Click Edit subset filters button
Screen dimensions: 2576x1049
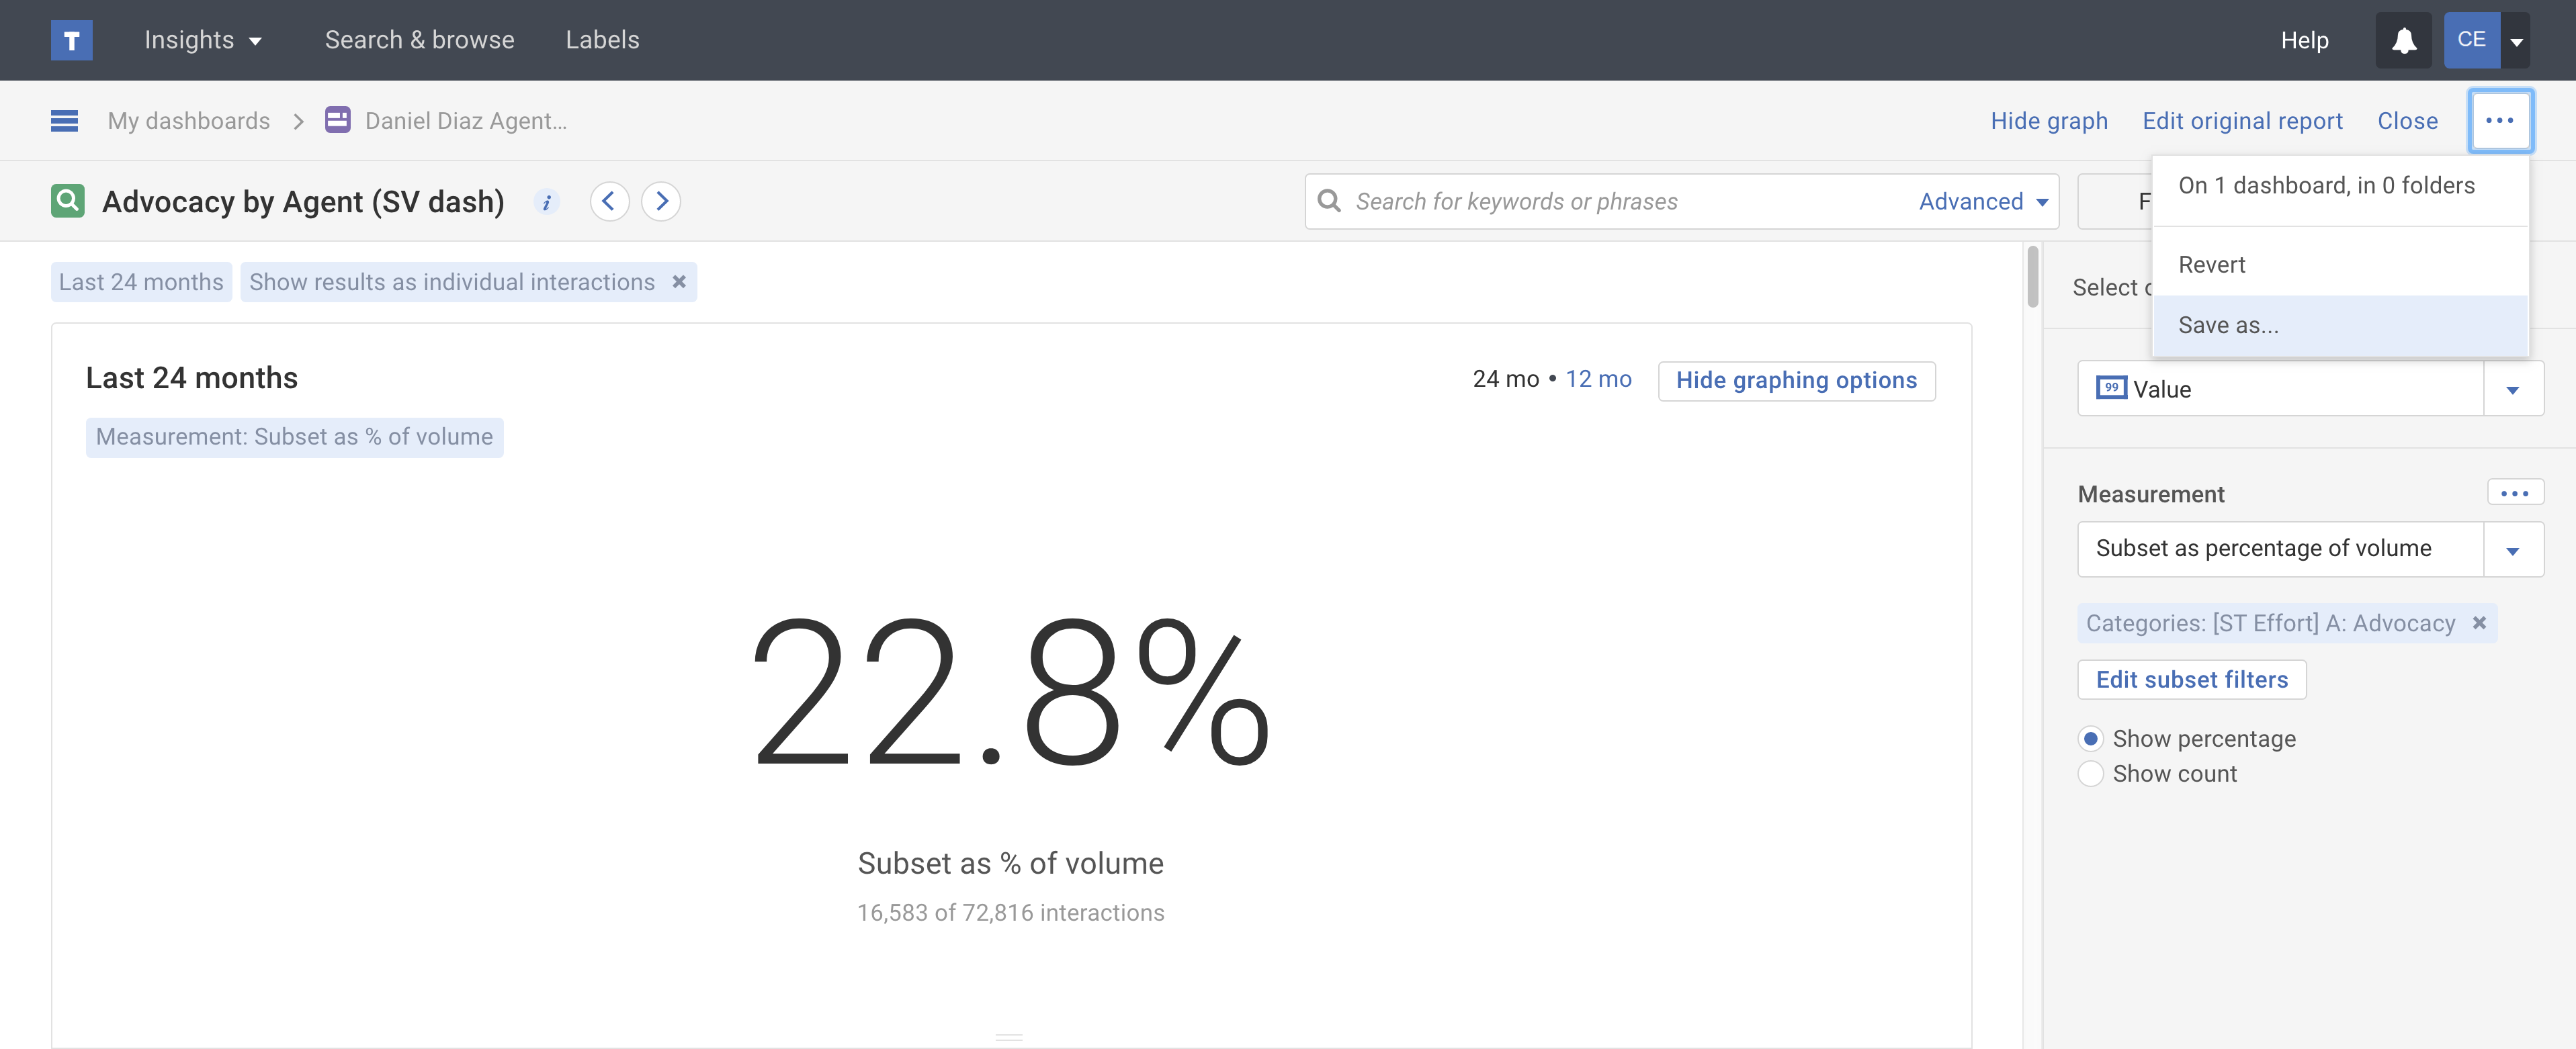(2191, 680)
